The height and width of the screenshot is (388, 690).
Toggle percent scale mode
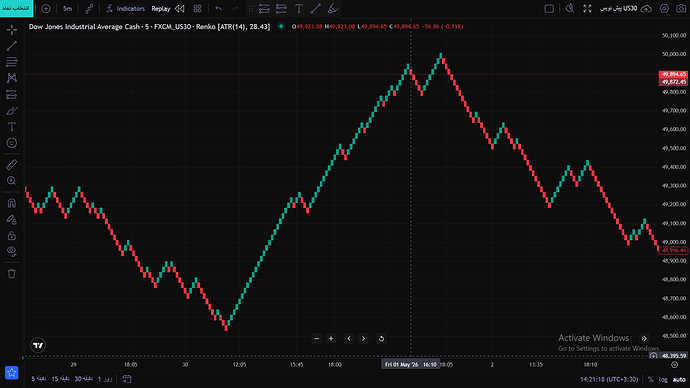(650, 379)
